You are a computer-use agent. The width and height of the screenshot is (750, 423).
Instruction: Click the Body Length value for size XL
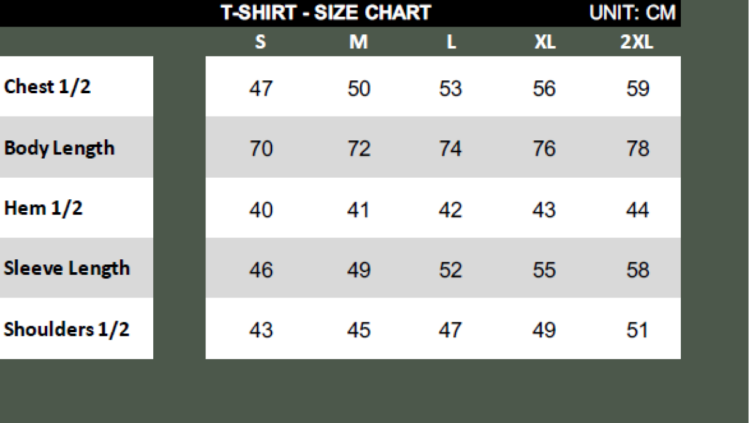[545, 149]
